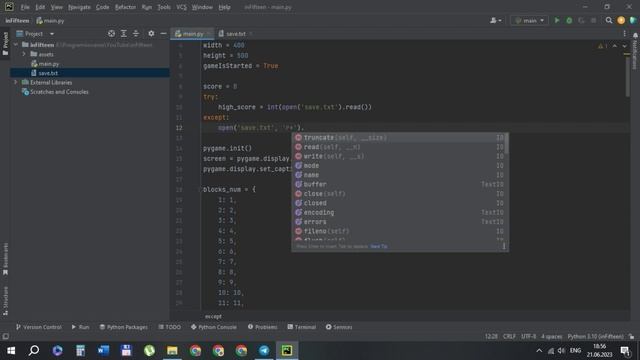Click Expand All icon in Project panel

[124, 33]
